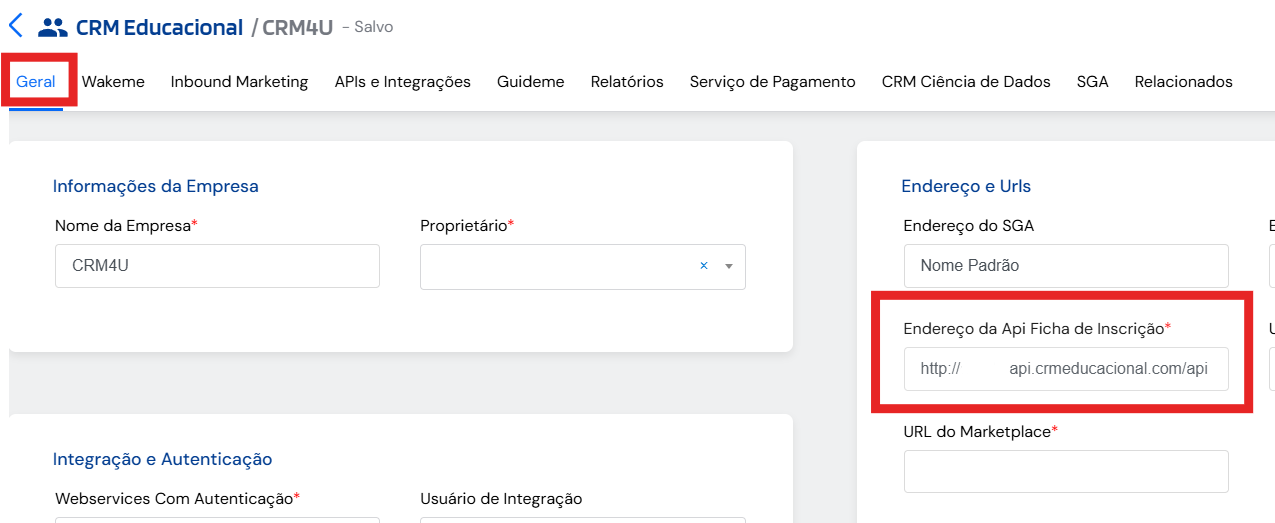
Task: Select the APIs e Integrações tab
Action: [x=402, y=82]
